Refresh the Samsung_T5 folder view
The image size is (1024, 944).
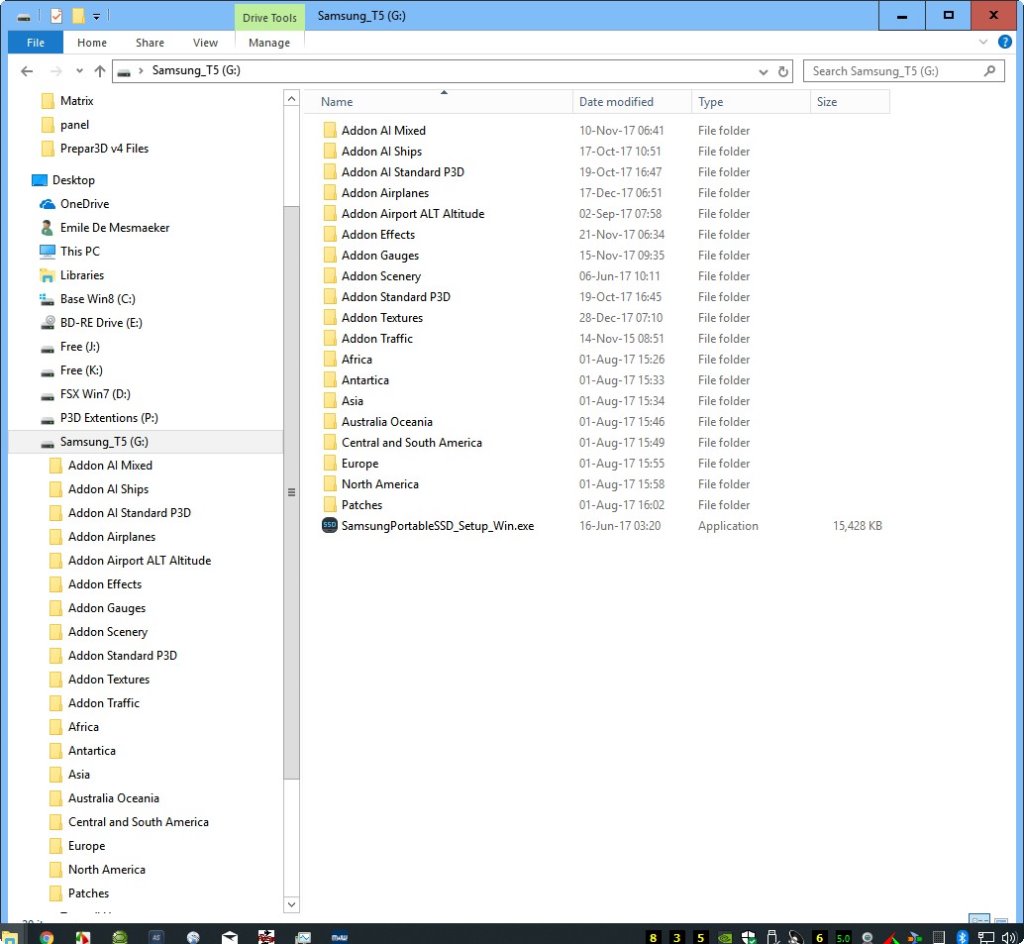click(x=783, y=71)
